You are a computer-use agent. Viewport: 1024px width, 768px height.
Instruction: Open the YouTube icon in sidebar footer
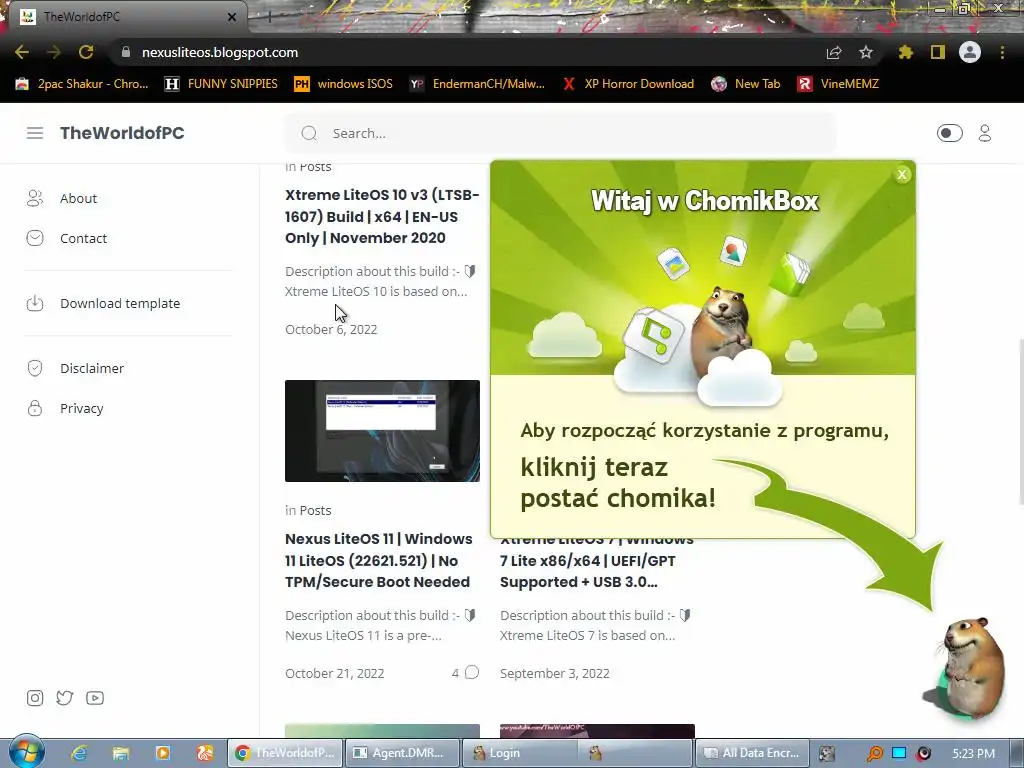[x=95, y=698]
